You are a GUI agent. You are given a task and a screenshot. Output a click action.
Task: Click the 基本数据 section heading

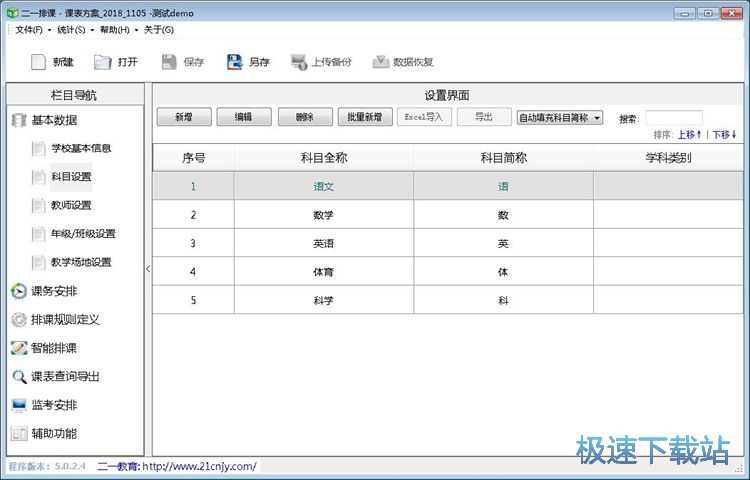coord(55,120)
